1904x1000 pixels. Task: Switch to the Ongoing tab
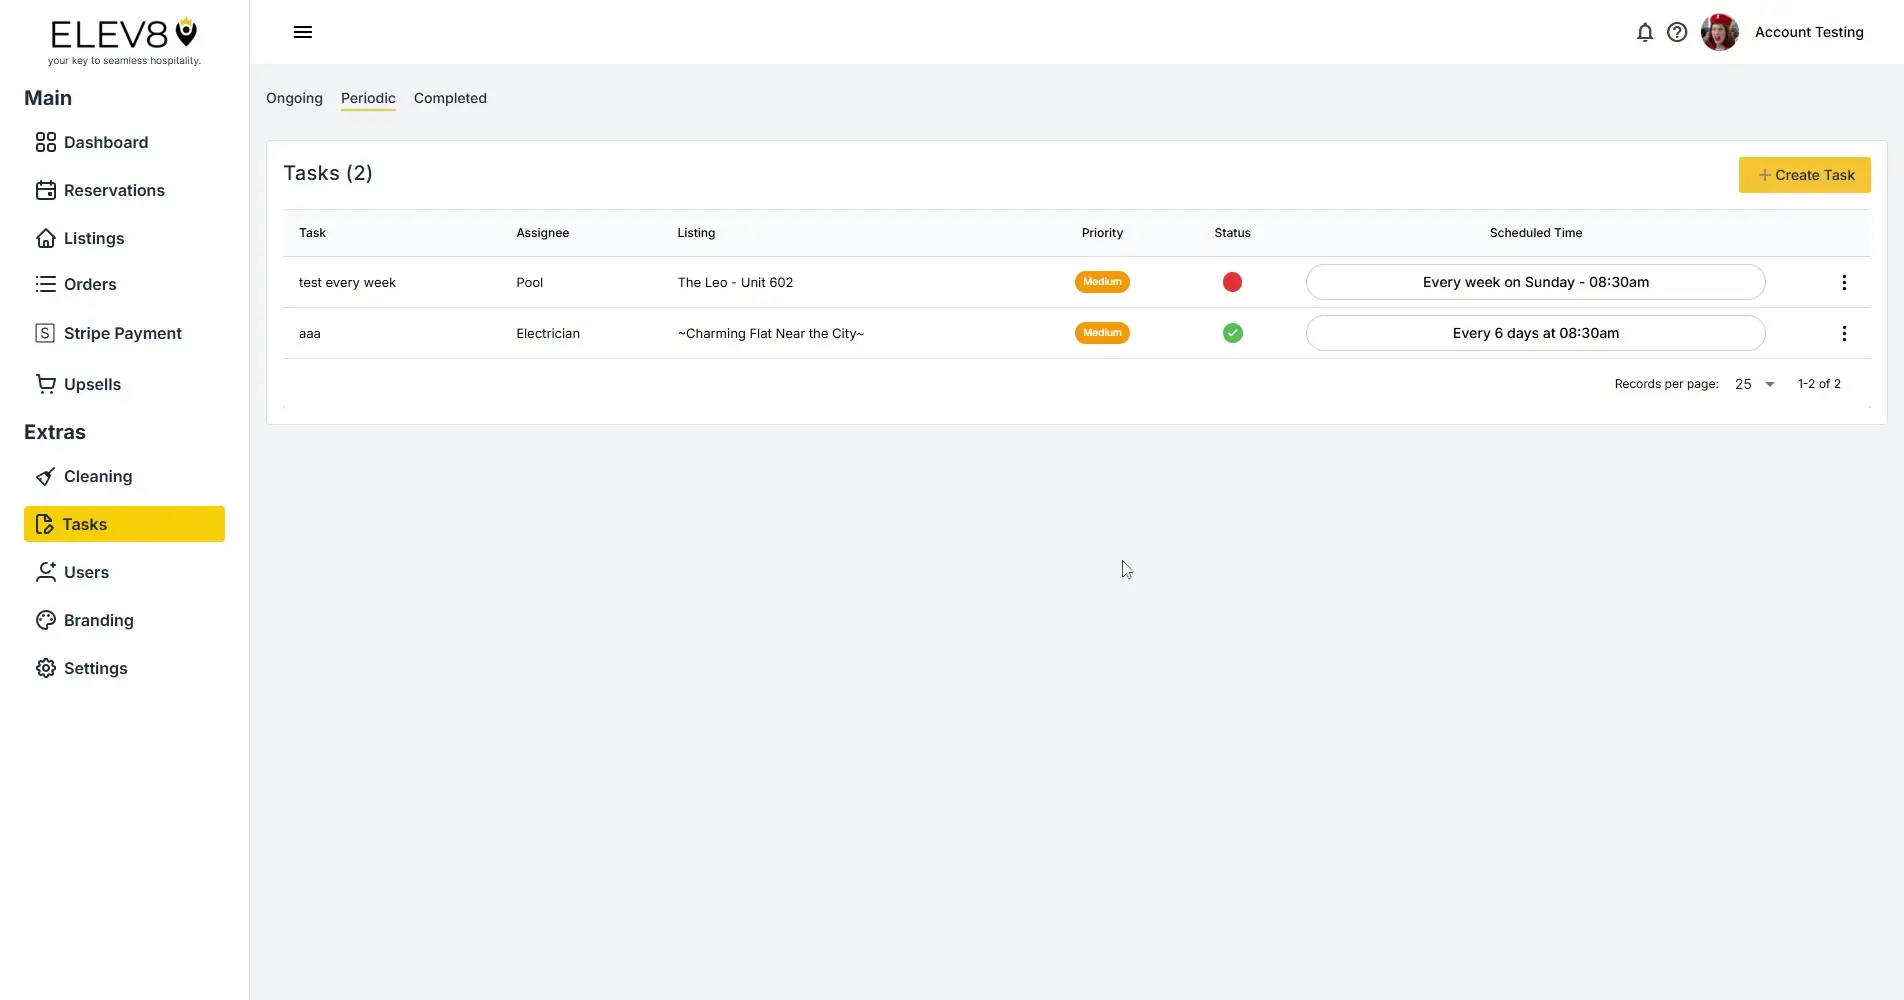[293, 98]
